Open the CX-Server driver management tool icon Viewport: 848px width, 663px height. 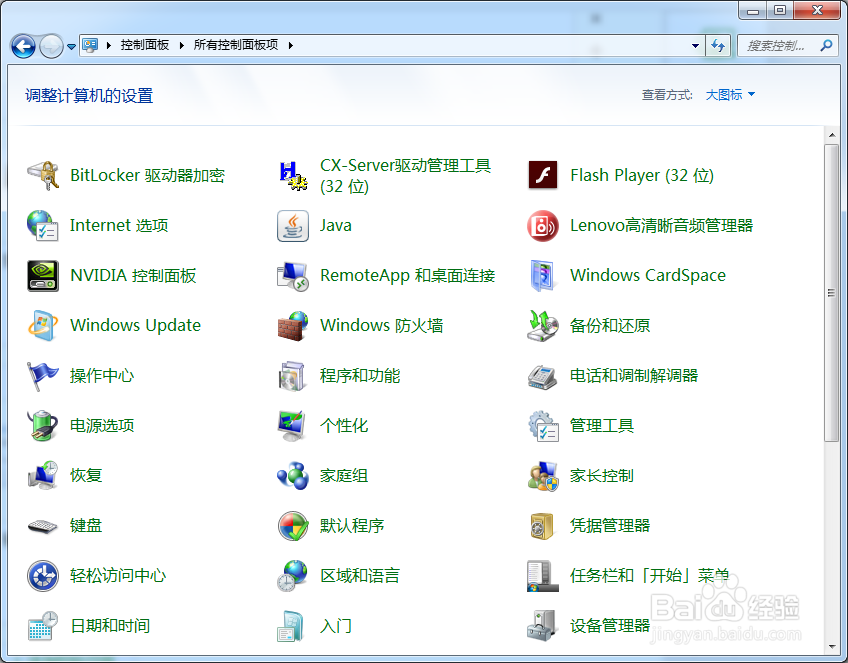293,175
